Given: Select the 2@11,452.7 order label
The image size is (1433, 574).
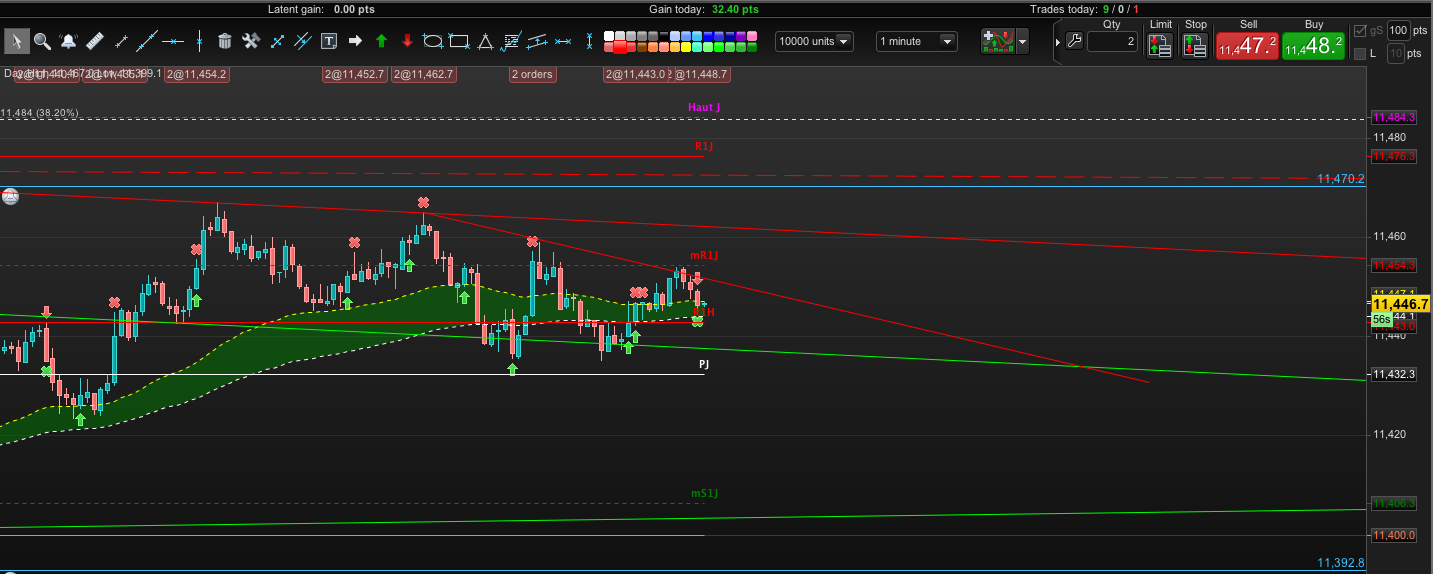Looking at the screenshot, I should pos(355,74).
